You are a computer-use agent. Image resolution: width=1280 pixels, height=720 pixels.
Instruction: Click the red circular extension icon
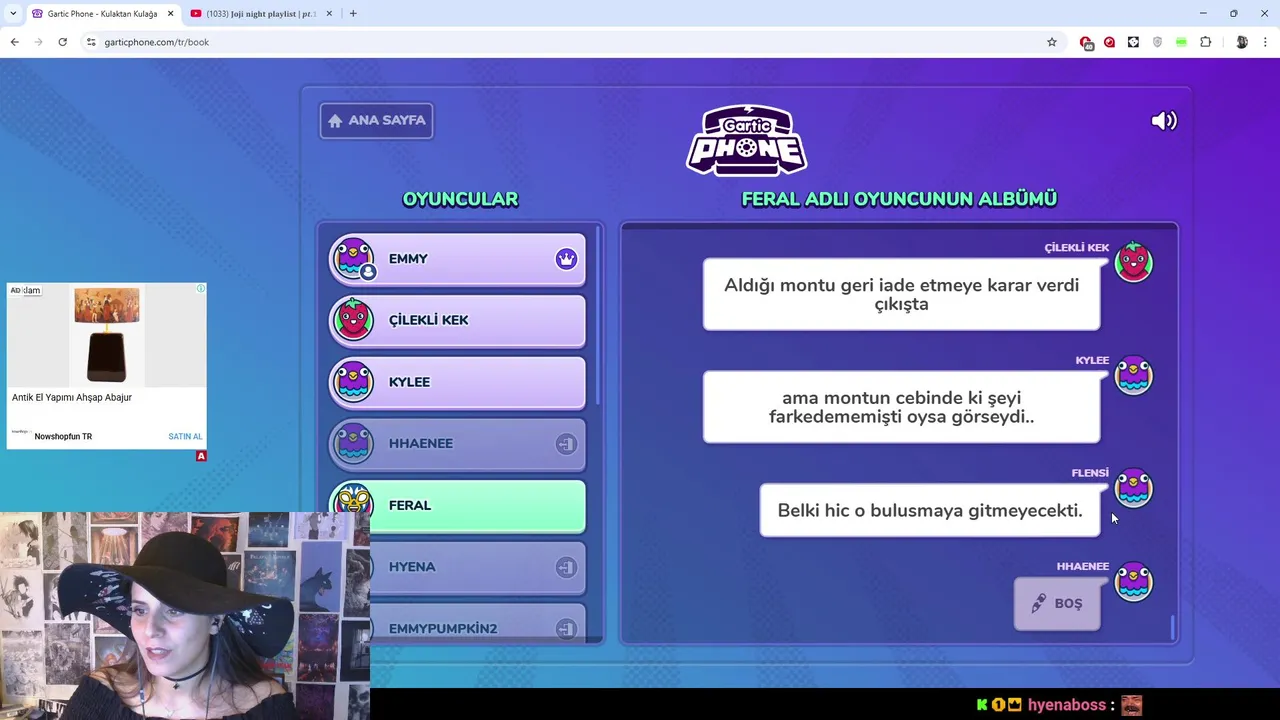click(x=1110, y=42)
